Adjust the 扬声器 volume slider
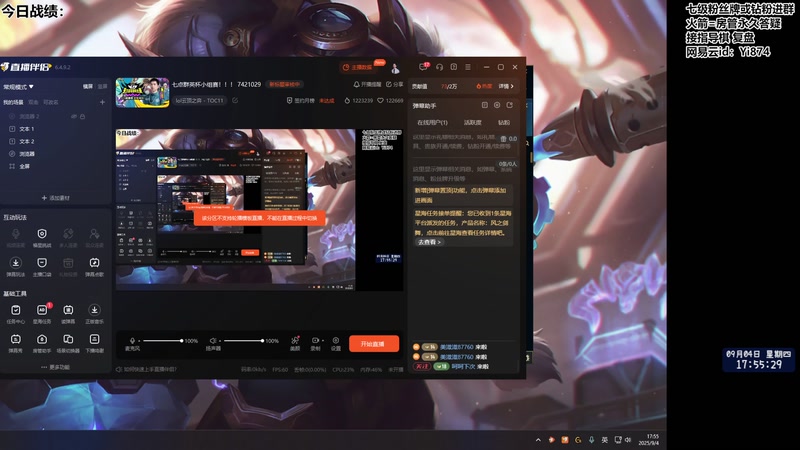800x450 pixels. [243, 341]
